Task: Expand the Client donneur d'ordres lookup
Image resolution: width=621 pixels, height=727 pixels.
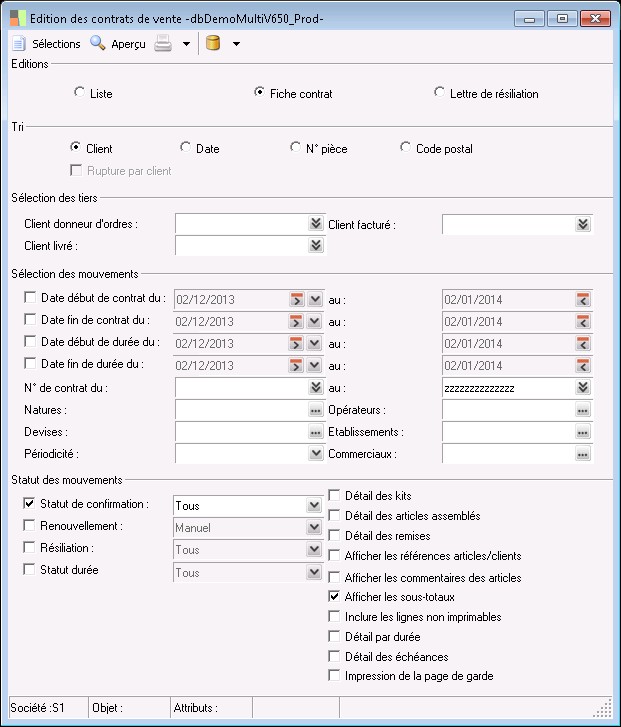Action: point(316,224)
